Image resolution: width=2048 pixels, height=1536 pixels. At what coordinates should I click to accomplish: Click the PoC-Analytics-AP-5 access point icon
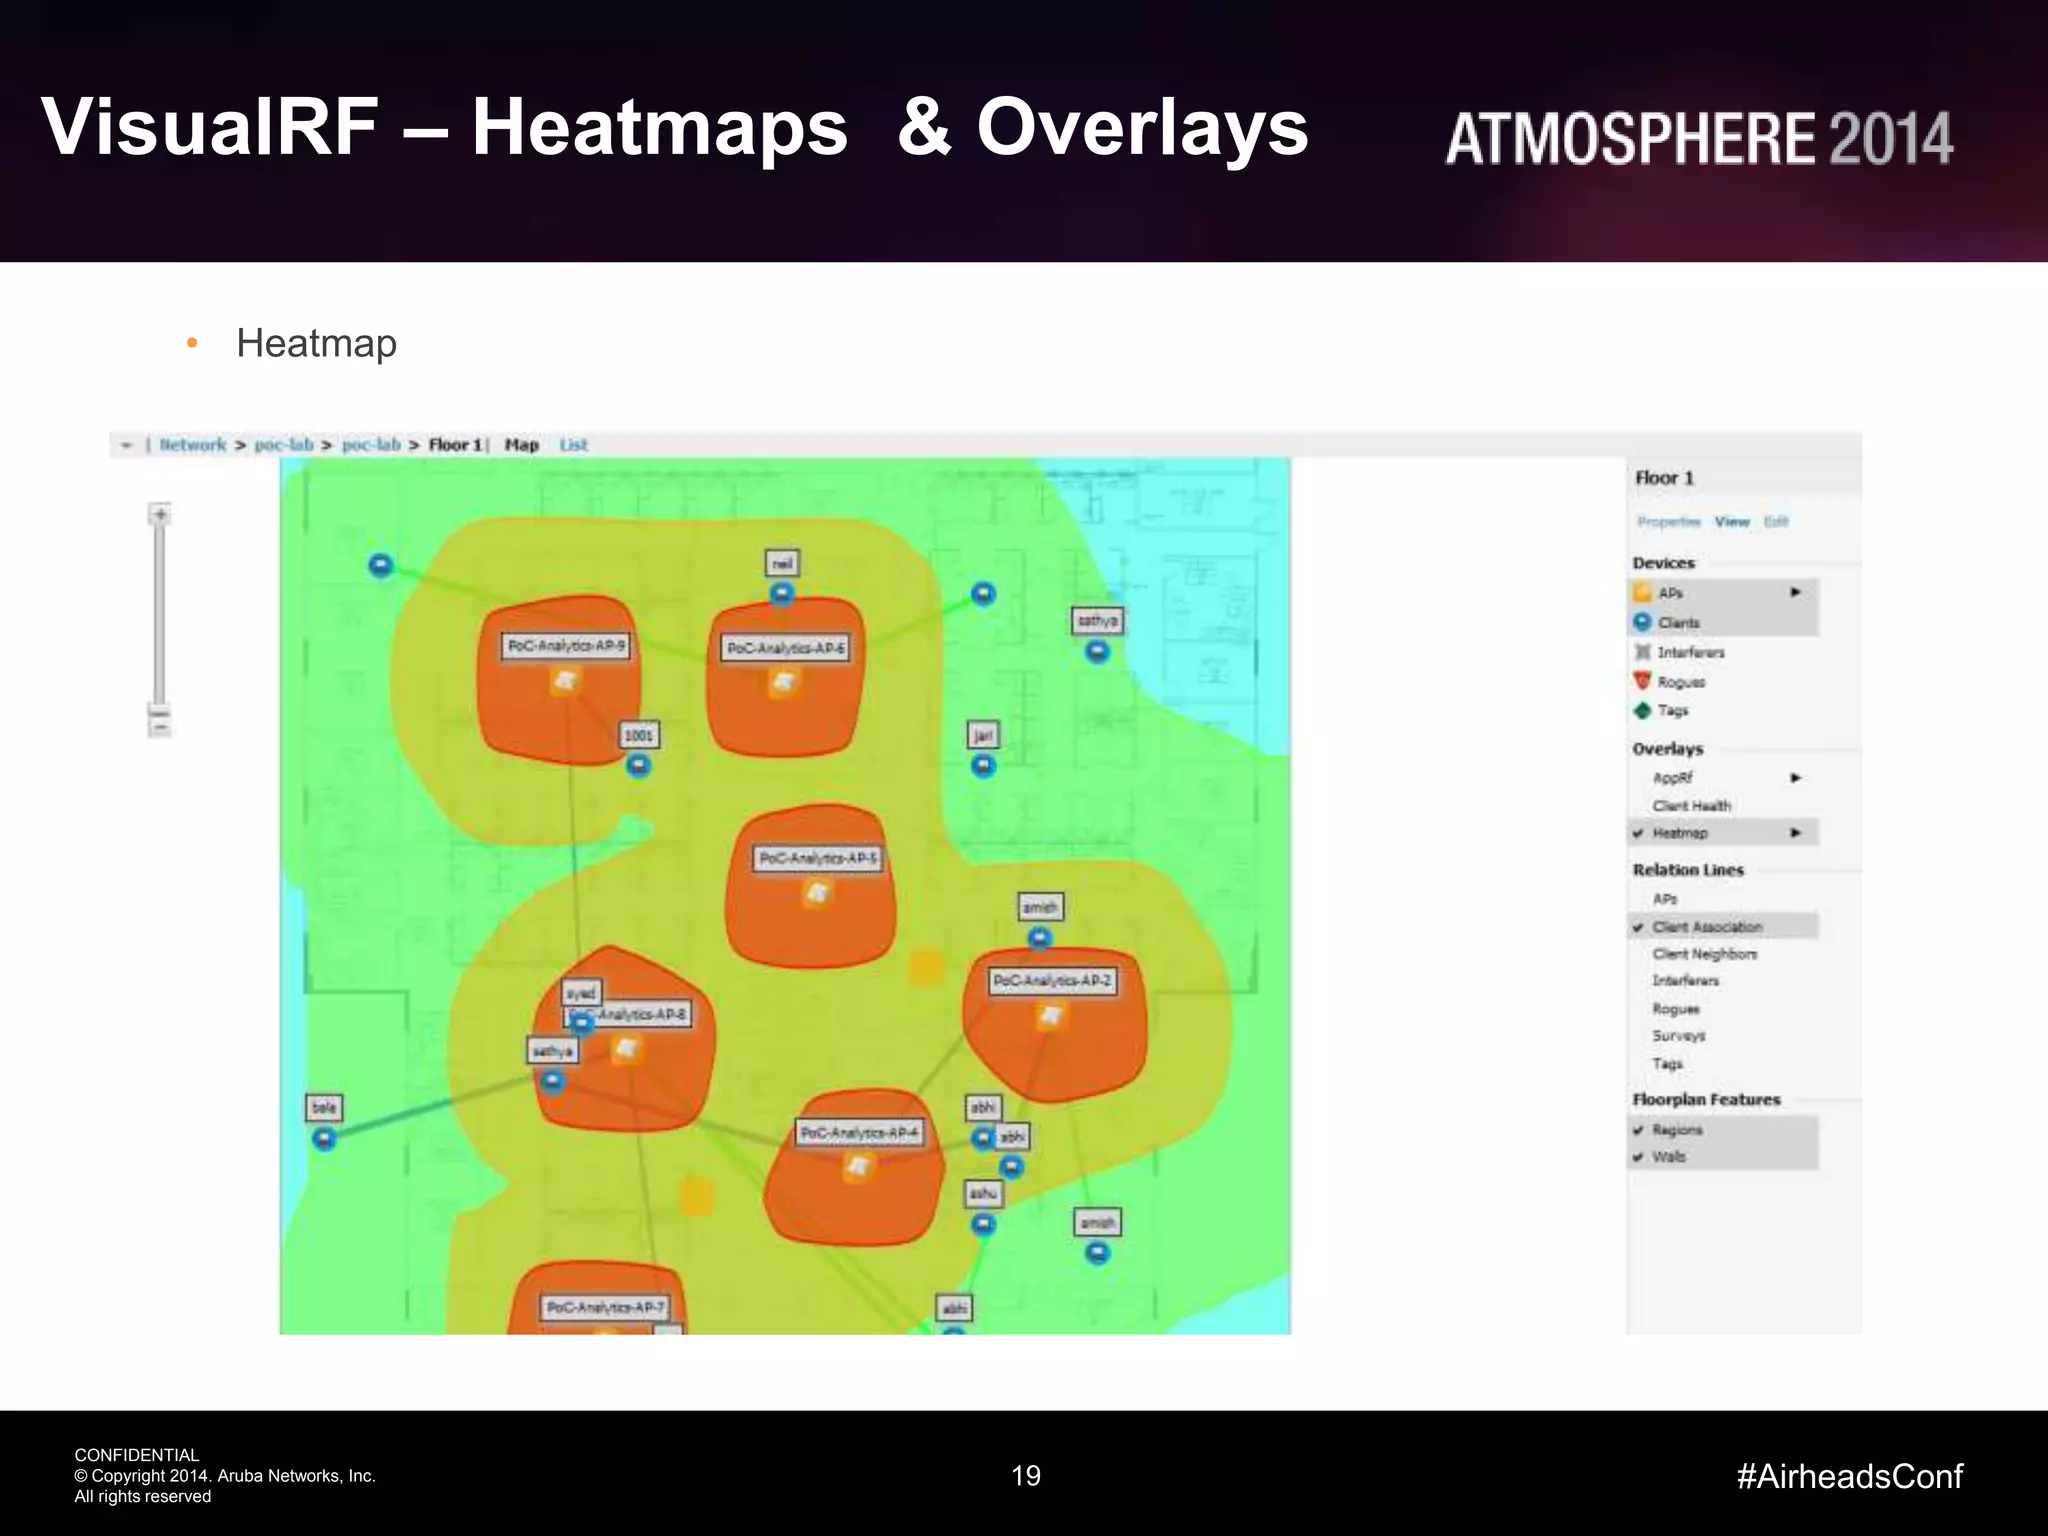tap(818, 892)
